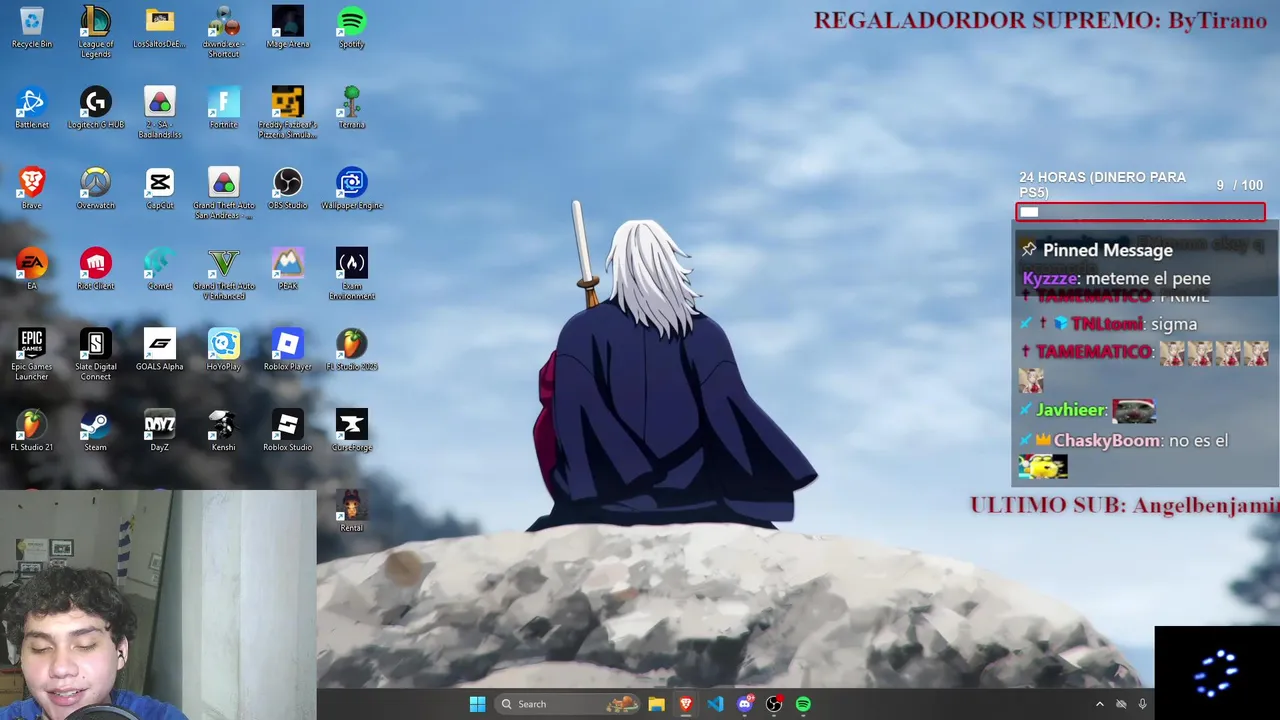Open the CapCut desktop shortcut

pyautogui.click(x=160, y=189)
